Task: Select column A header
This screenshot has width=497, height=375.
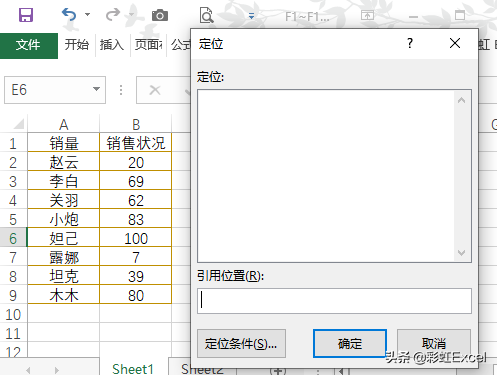Action: [63, 125]
